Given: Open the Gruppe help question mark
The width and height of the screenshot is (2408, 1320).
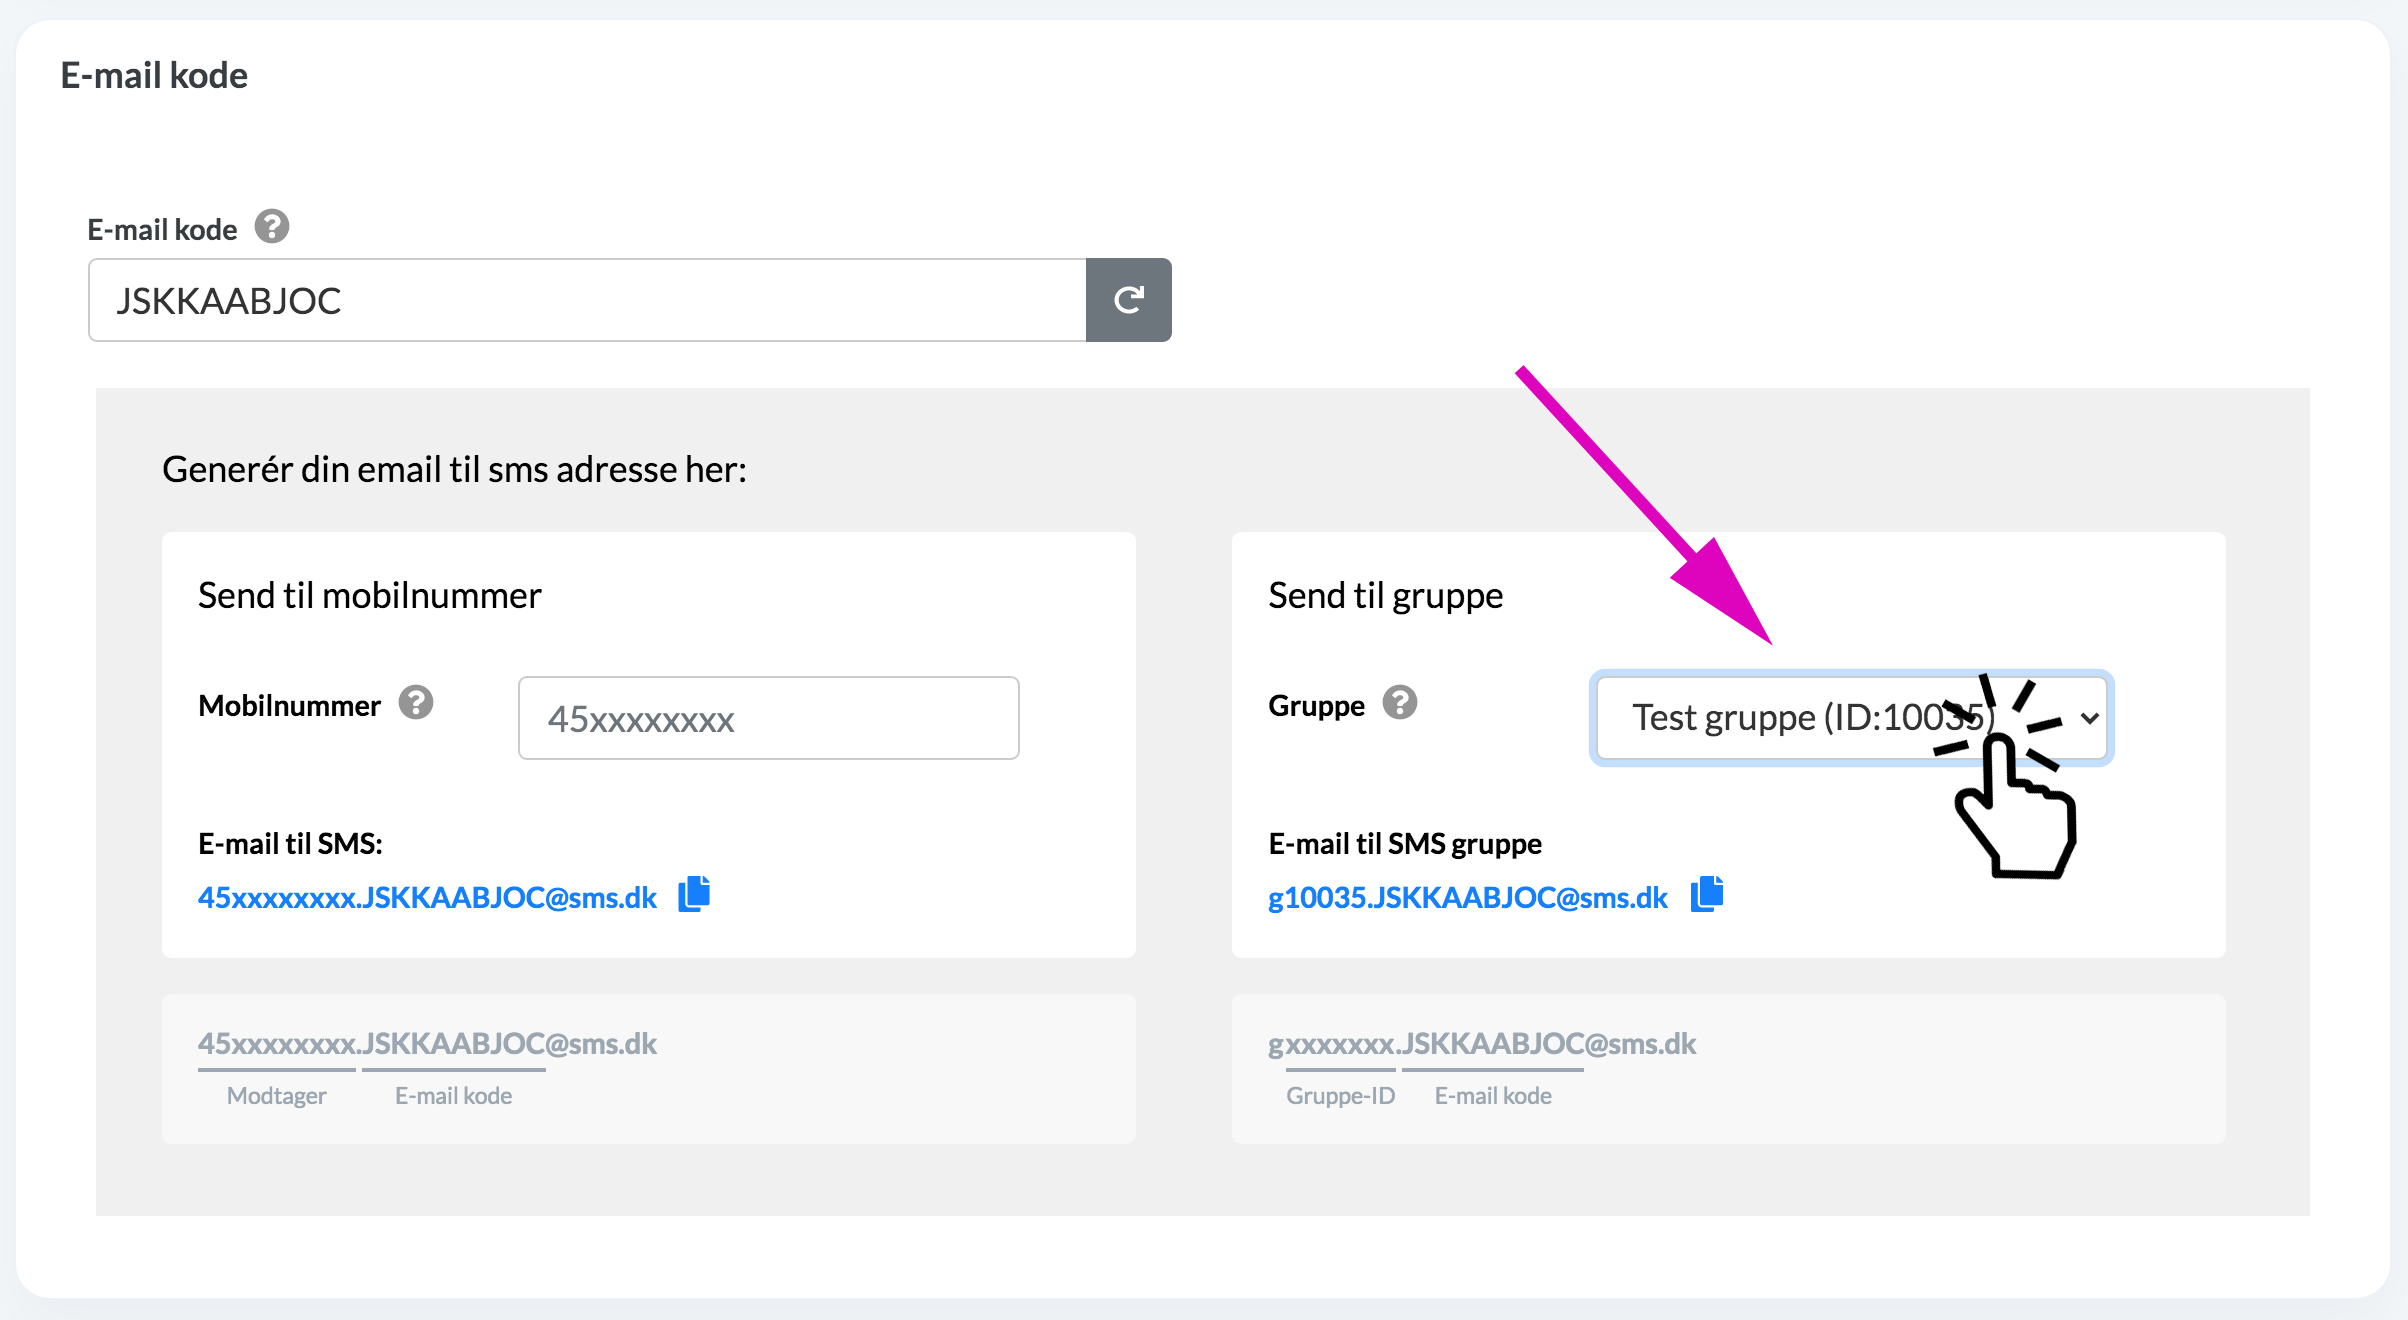Looking at the screenshot, I should tap(1400, 703).
